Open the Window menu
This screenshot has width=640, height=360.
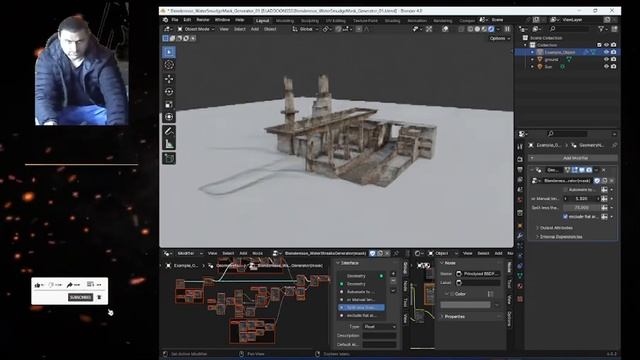click(x=222, y=20)
